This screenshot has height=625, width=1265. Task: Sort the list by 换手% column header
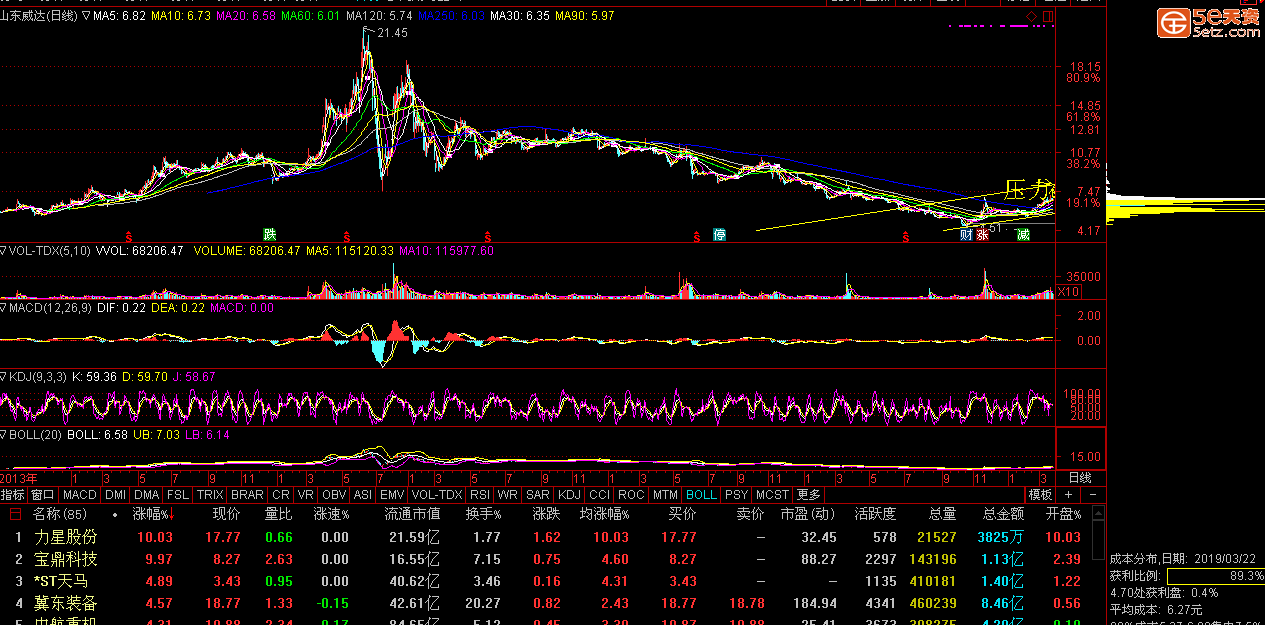point(486,515)
